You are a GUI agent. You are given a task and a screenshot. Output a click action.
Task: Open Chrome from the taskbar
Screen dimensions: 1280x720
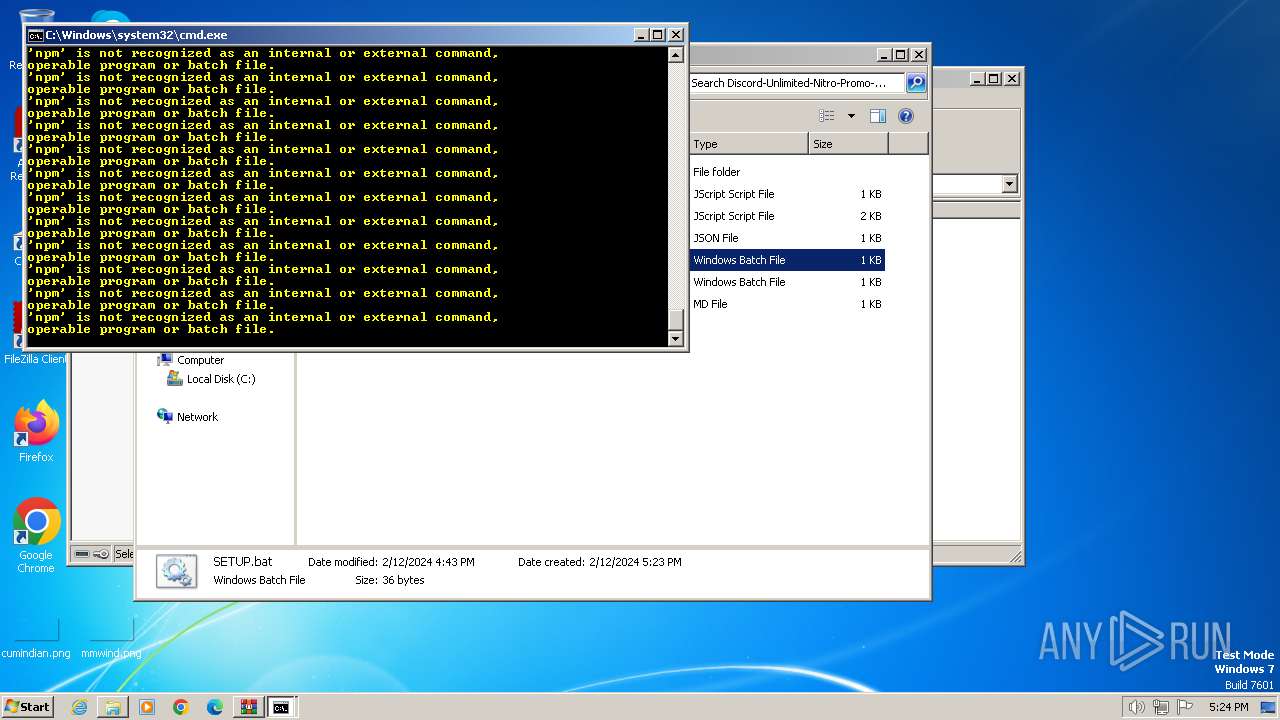pyautogui.click(x=181, y=707)
